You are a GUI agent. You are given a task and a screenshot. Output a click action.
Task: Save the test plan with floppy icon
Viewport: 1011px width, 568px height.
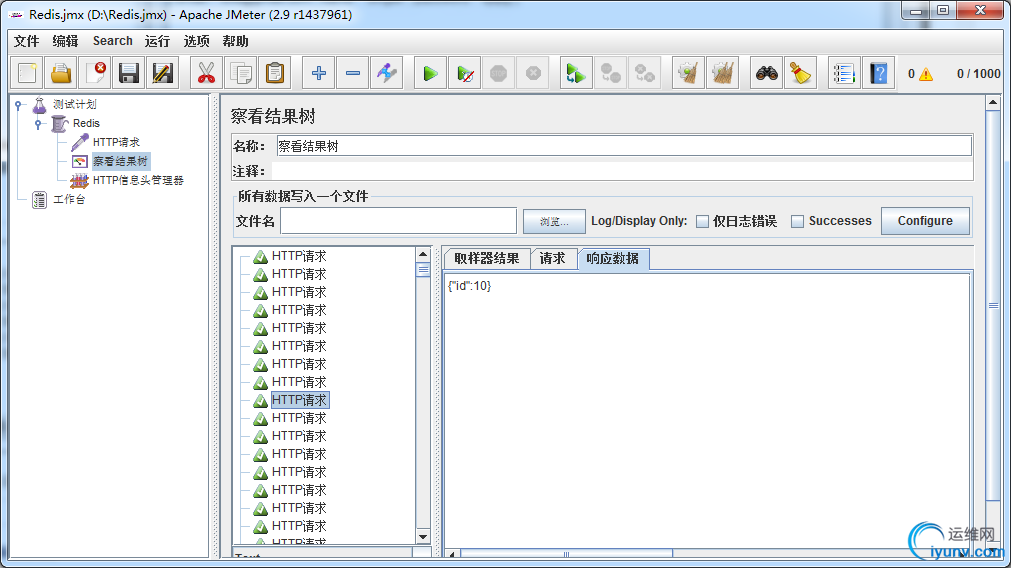pos(129,73)
